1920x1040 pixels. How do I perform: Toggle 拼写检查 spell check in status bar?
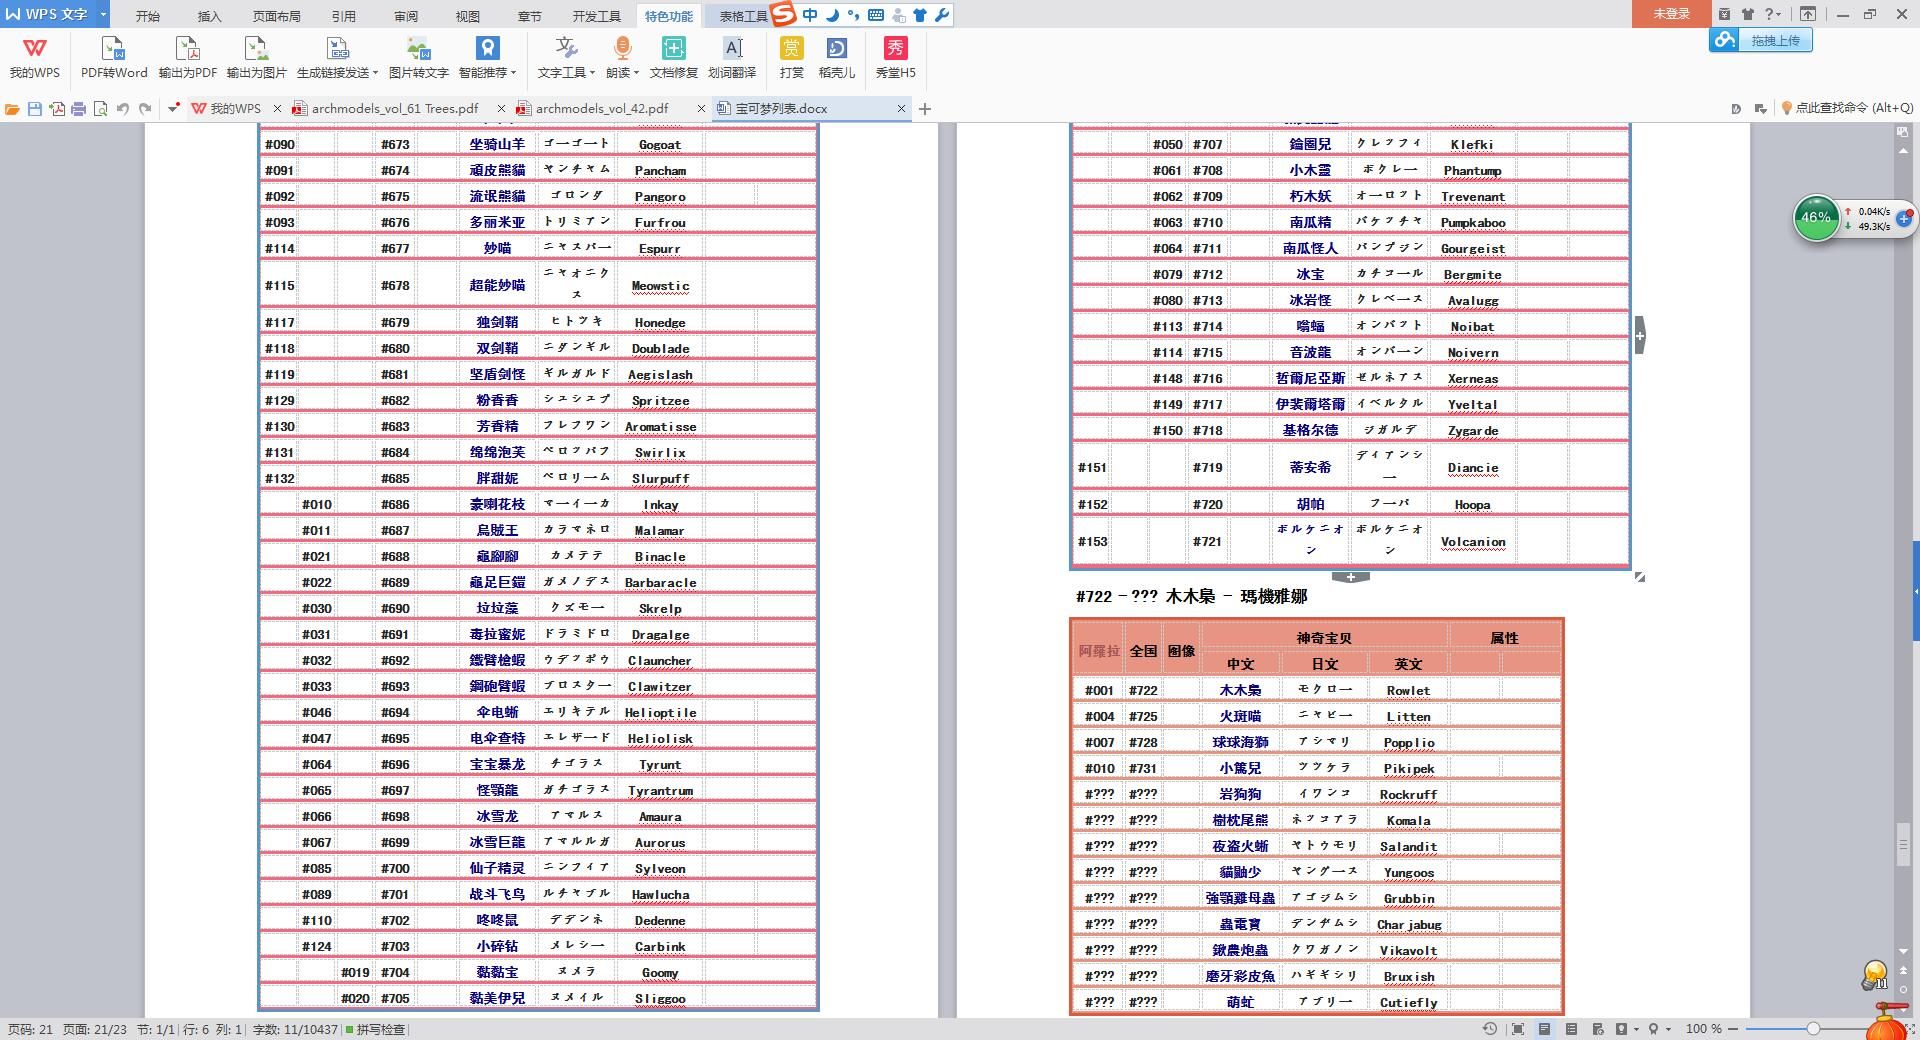pyautogui.click(x=376, y=1029)
